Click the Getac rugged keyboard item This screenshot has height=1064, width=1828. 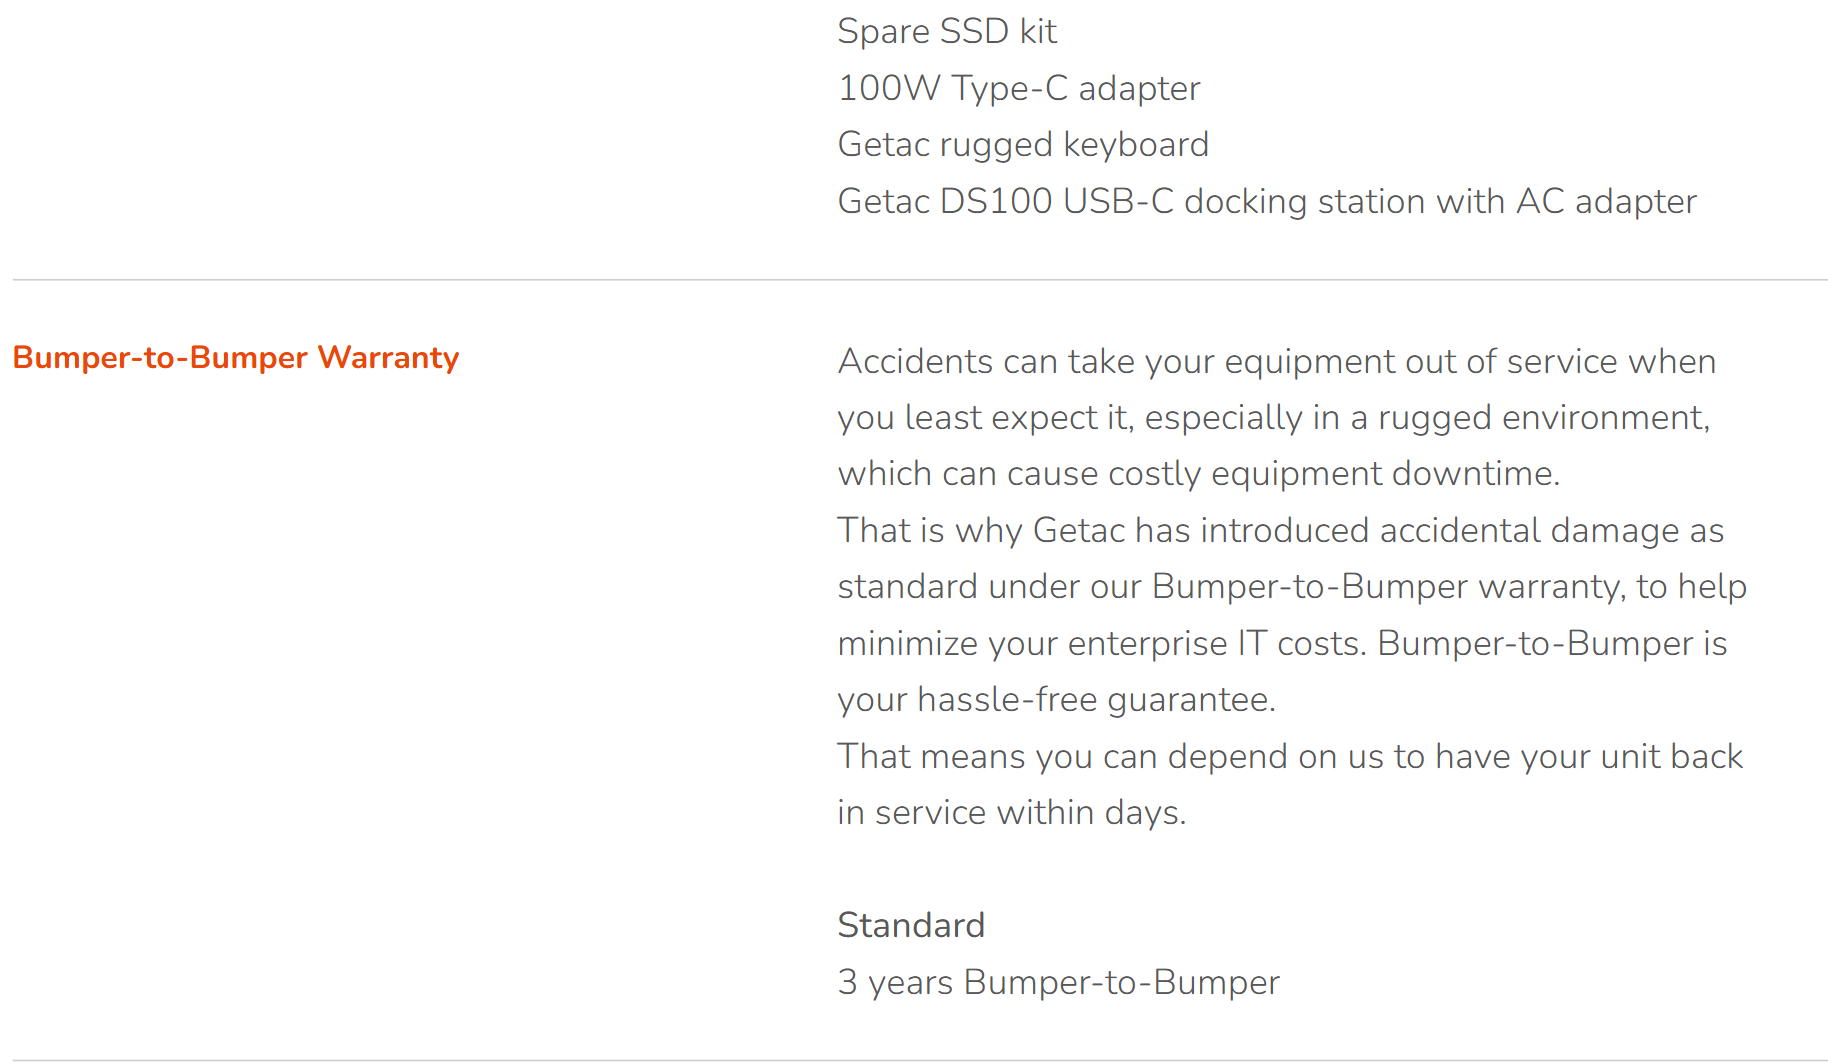pyautogui.click(x=1023, y=144)
